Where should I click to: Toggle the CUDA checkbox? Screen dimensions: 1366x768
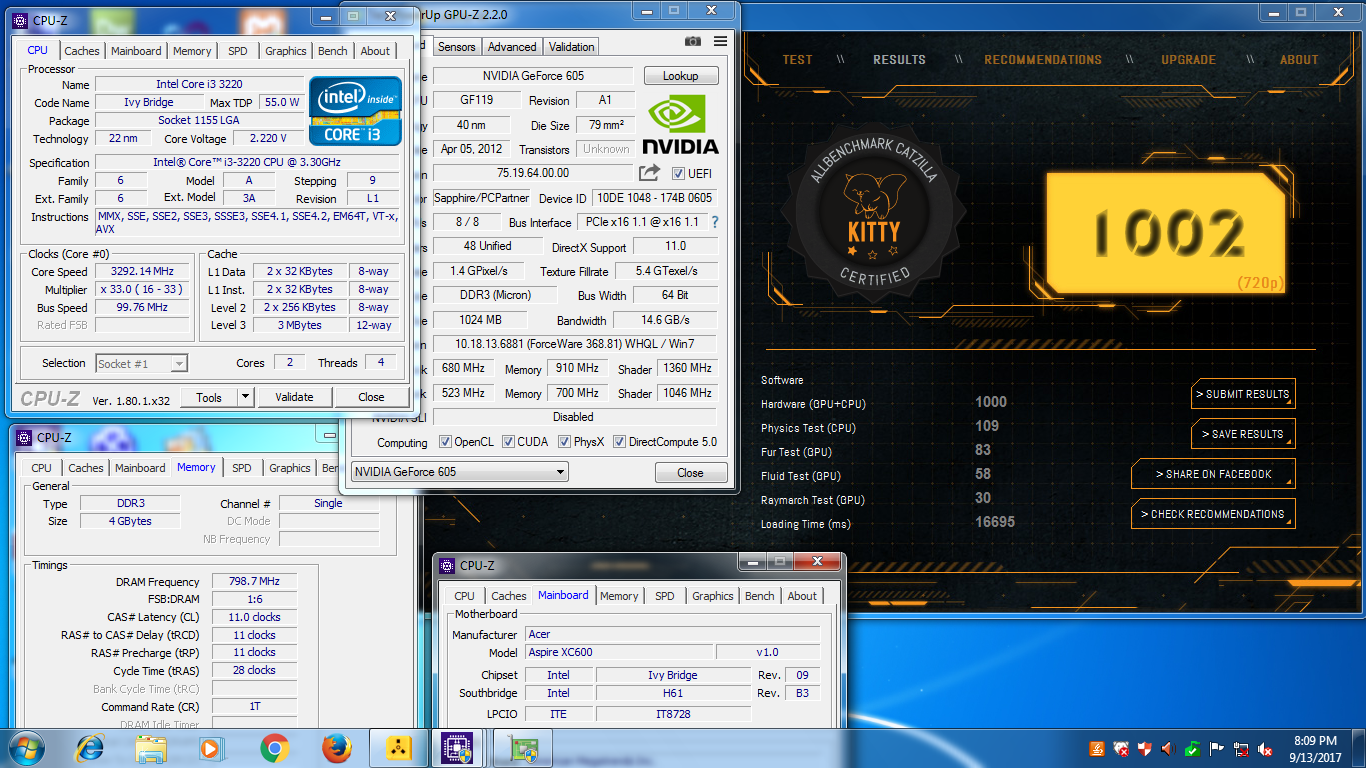pyautogui.click(x=509, y=442)
